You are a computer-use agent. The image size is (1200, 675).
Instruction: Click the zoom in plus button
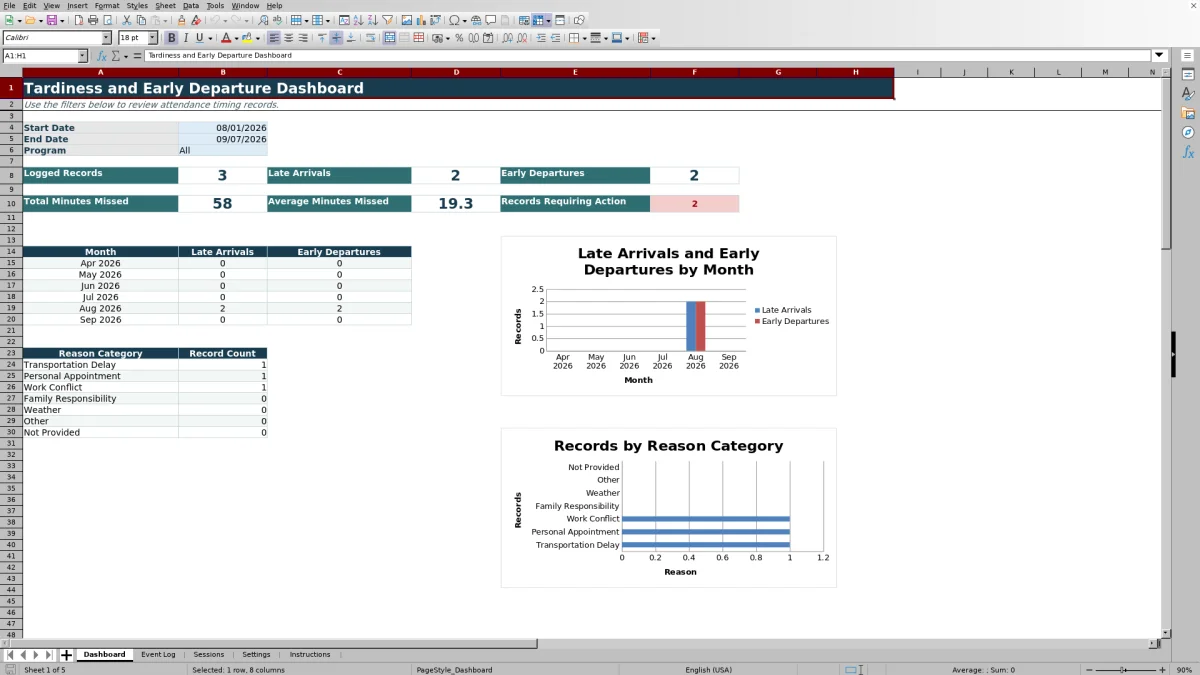(x=1160, y=670)
